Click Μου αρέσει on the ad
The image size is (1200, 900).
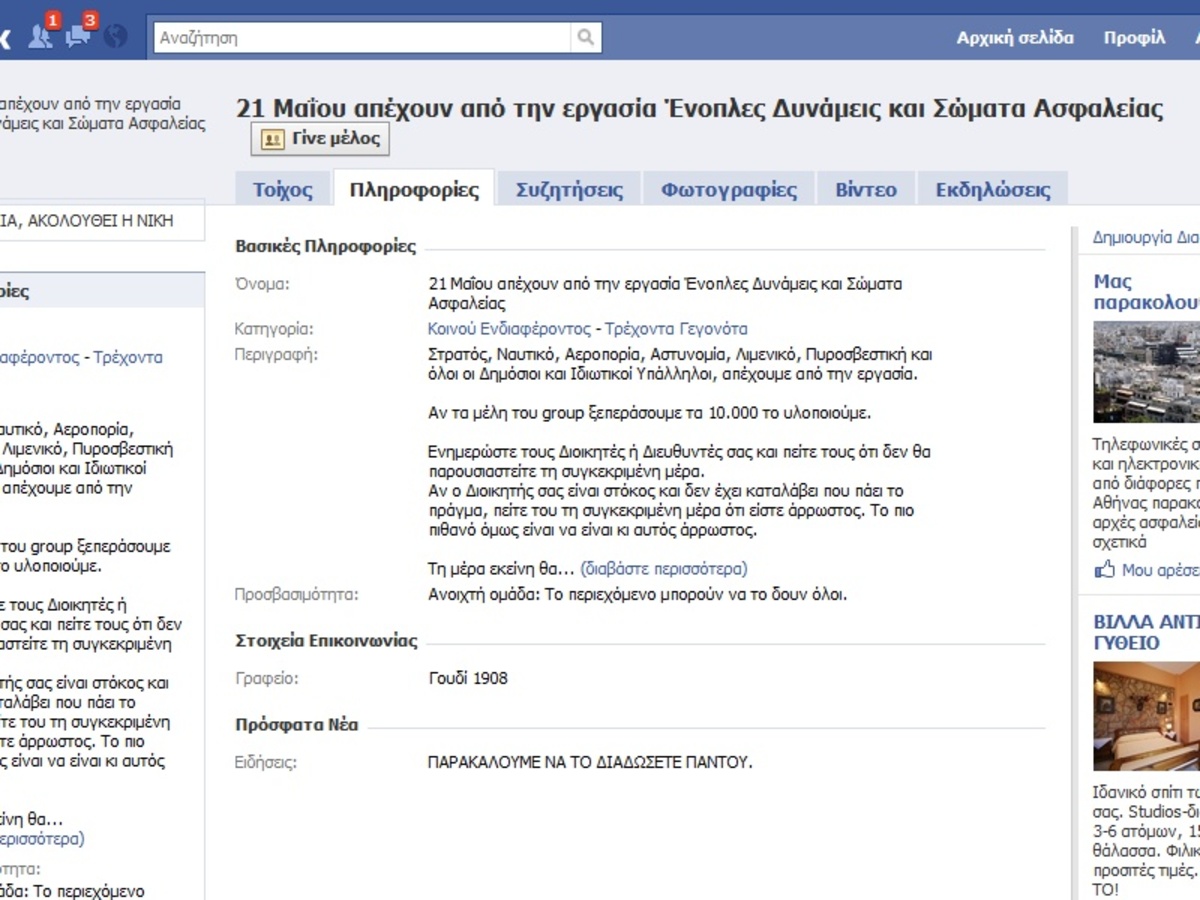click(1160, 570)
